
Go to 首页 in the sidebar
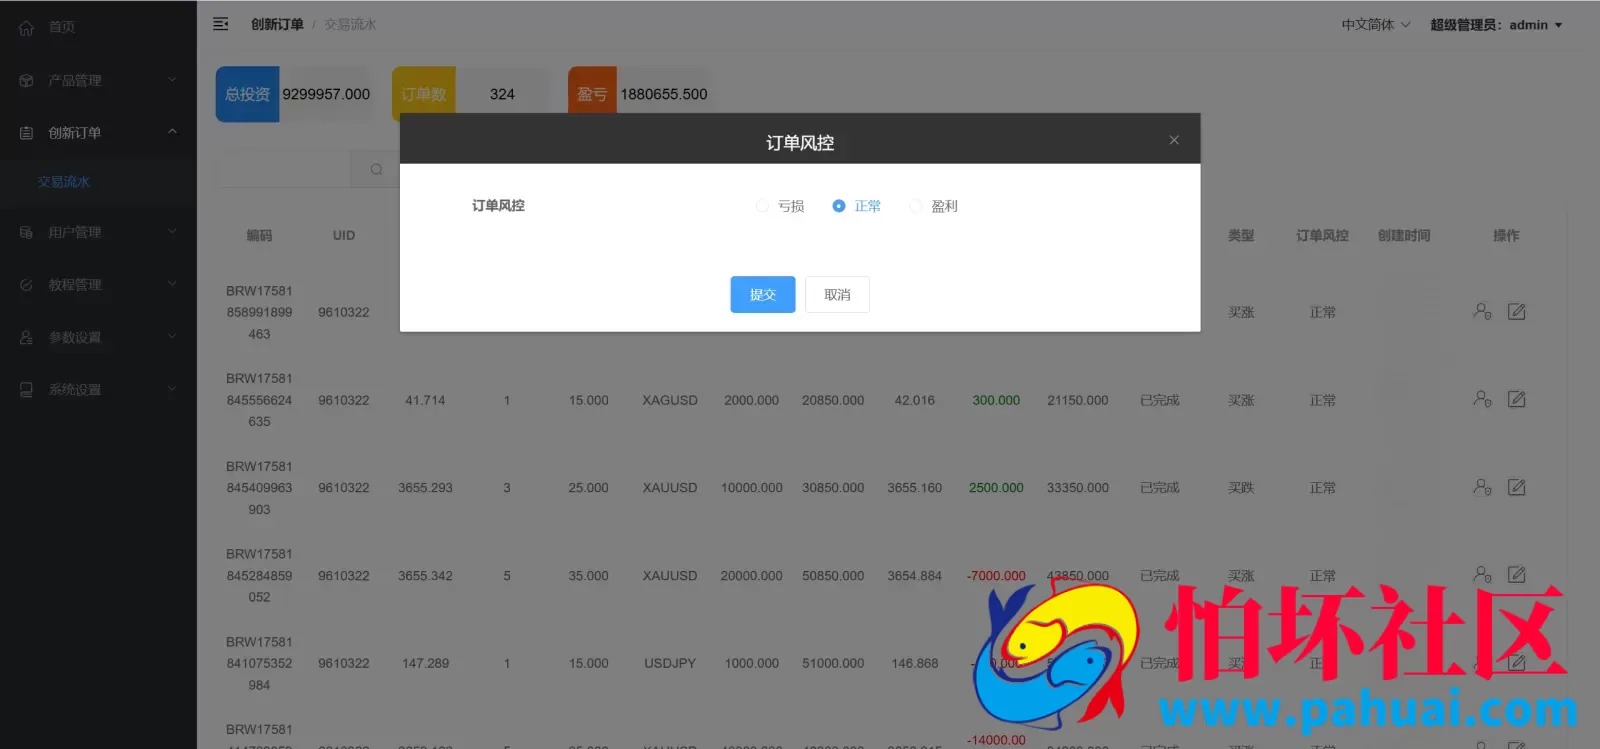coord(98,27)
